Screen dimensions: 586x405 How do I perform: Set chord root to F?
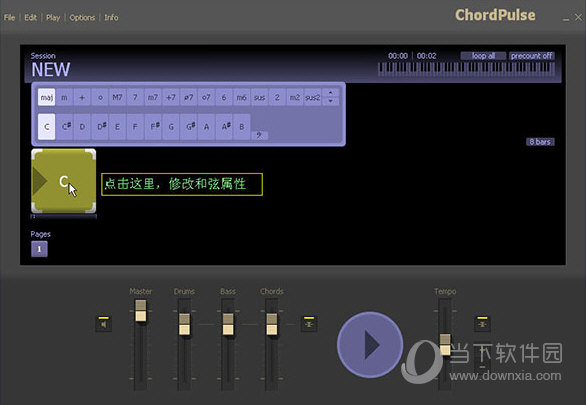click(135, 127)
